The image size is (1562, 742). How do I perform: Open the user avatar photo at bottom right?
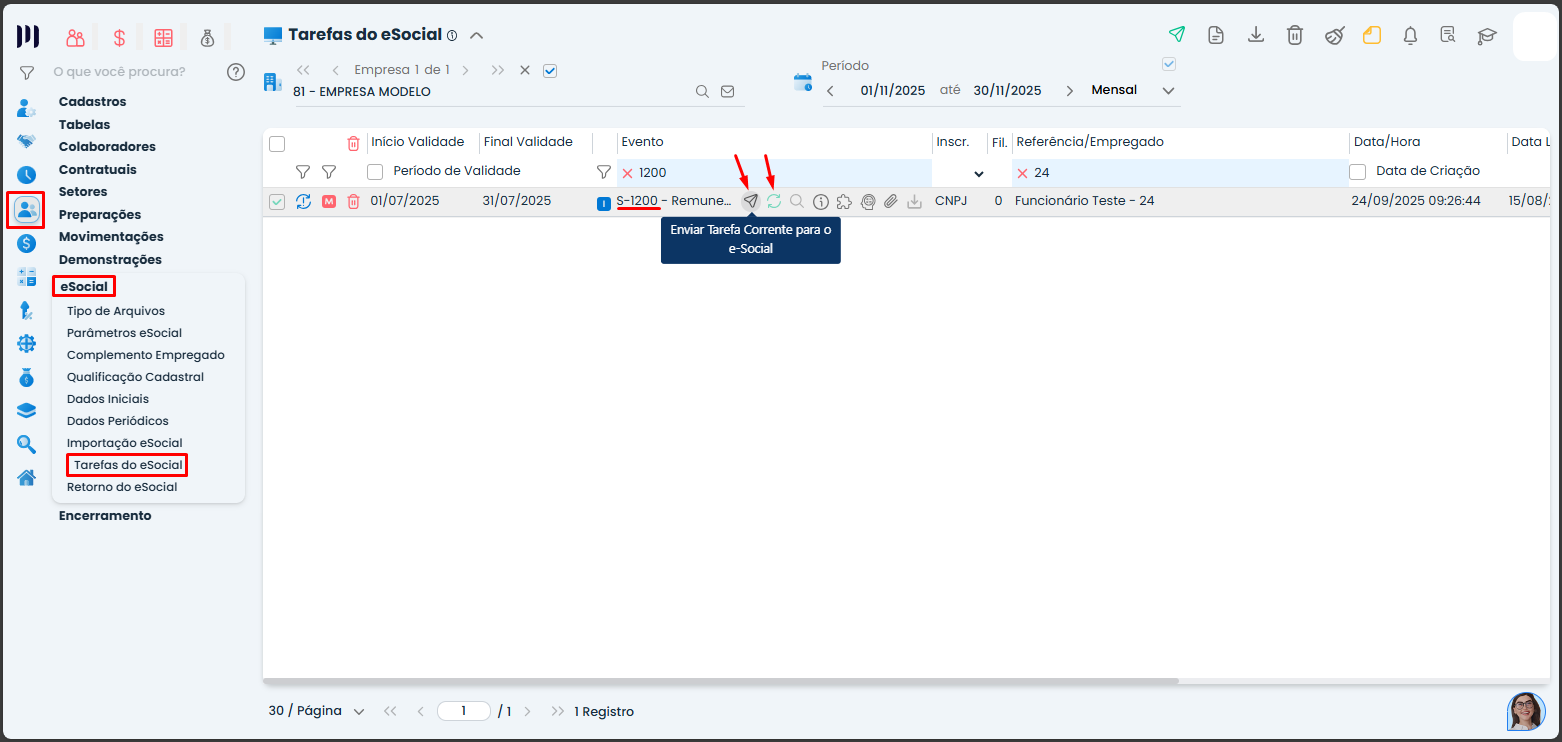(1526, 711)
